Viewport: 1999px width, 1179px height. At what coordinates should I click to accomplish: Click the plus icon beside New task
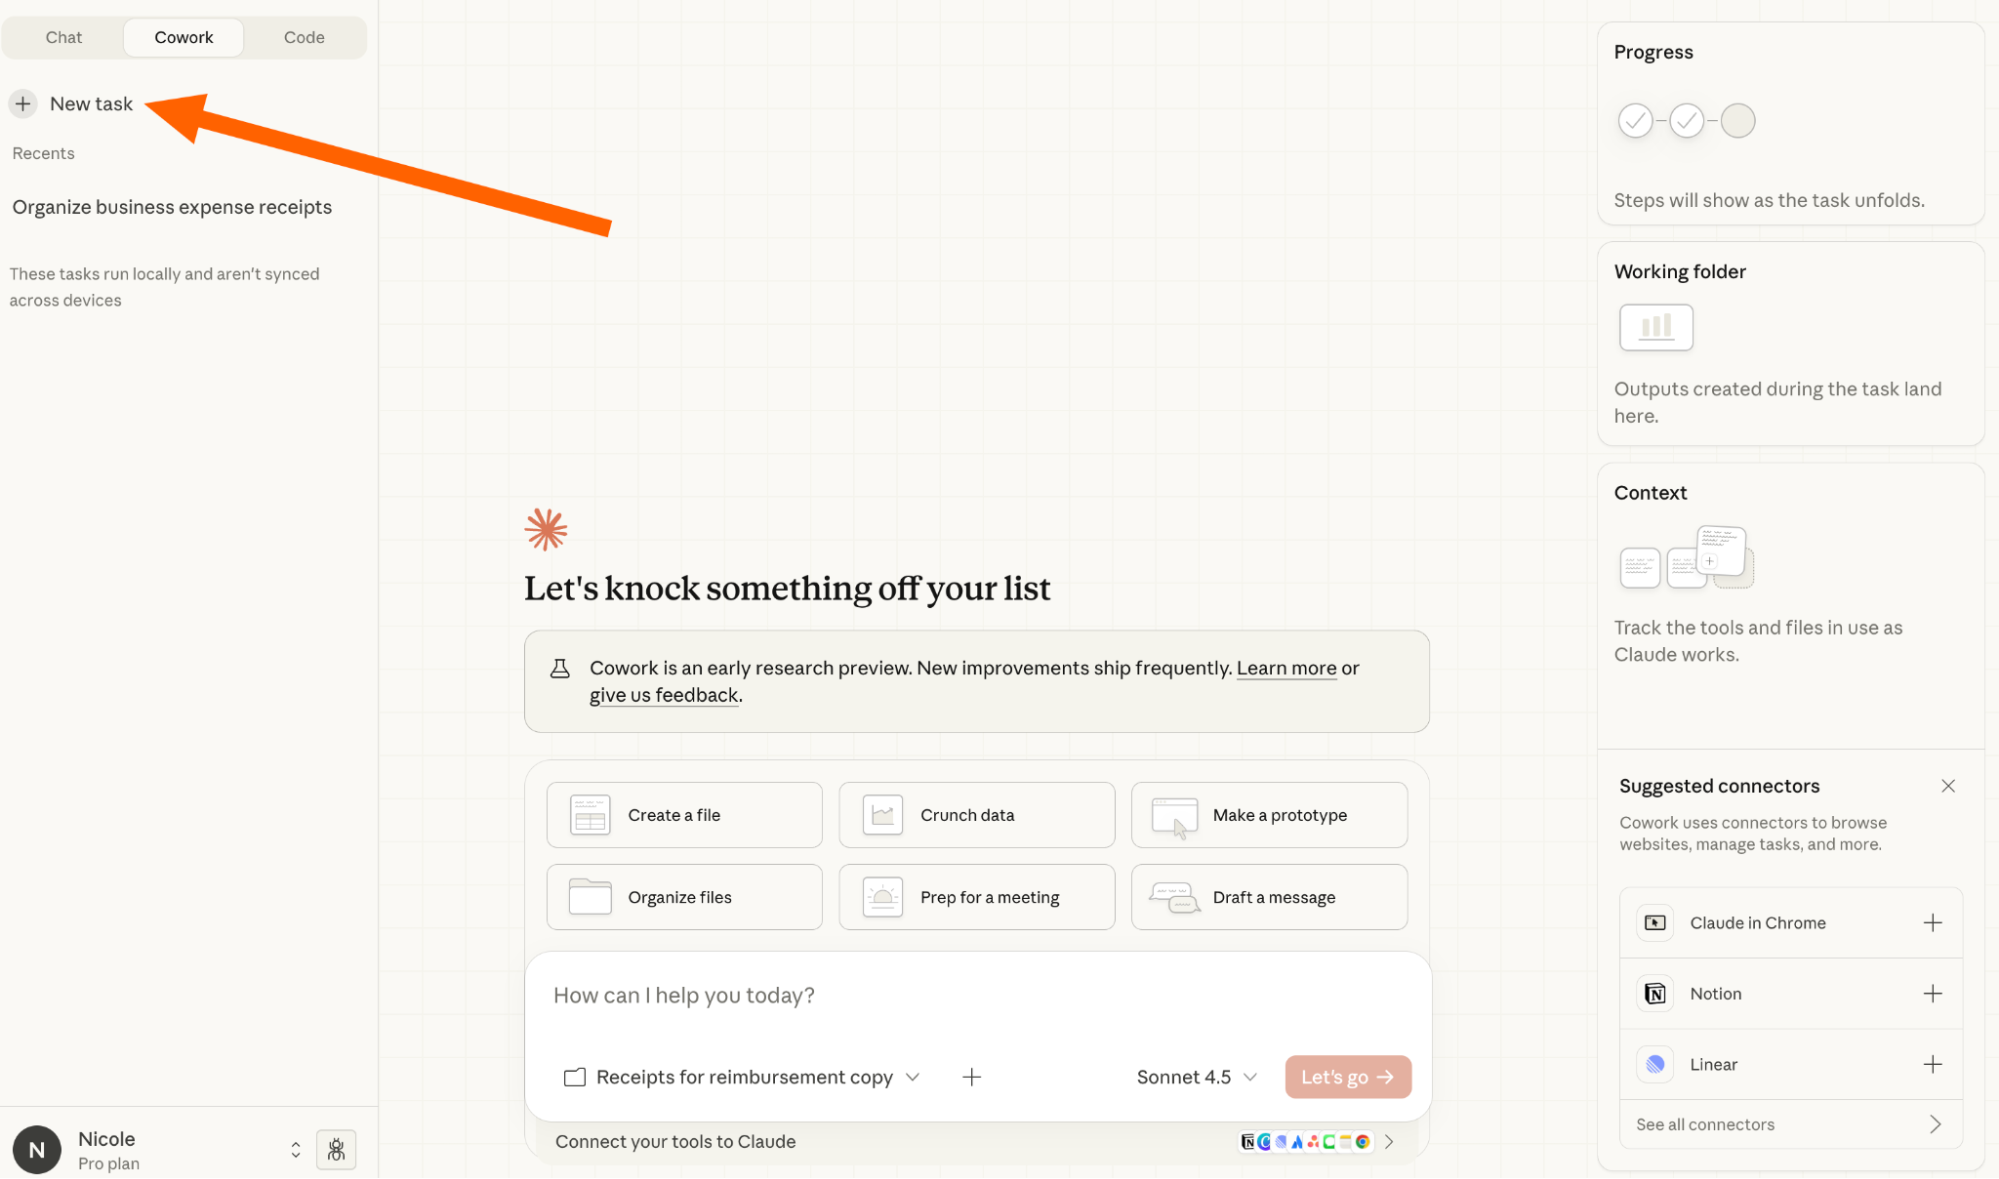[23, 104]
